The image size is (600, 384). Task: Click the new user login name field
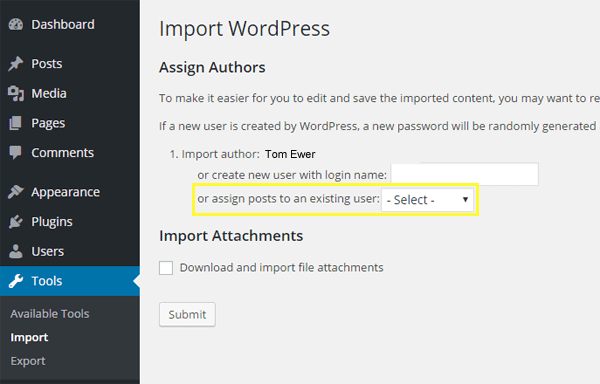[x=465, y=174]
